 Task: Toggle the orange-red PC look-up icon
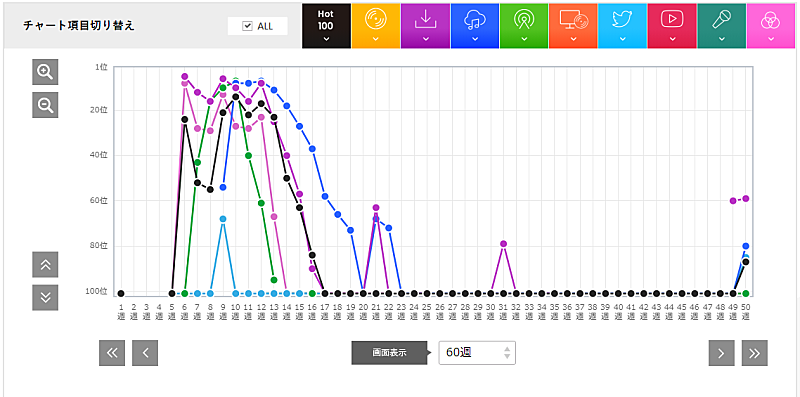click(573, 26)
